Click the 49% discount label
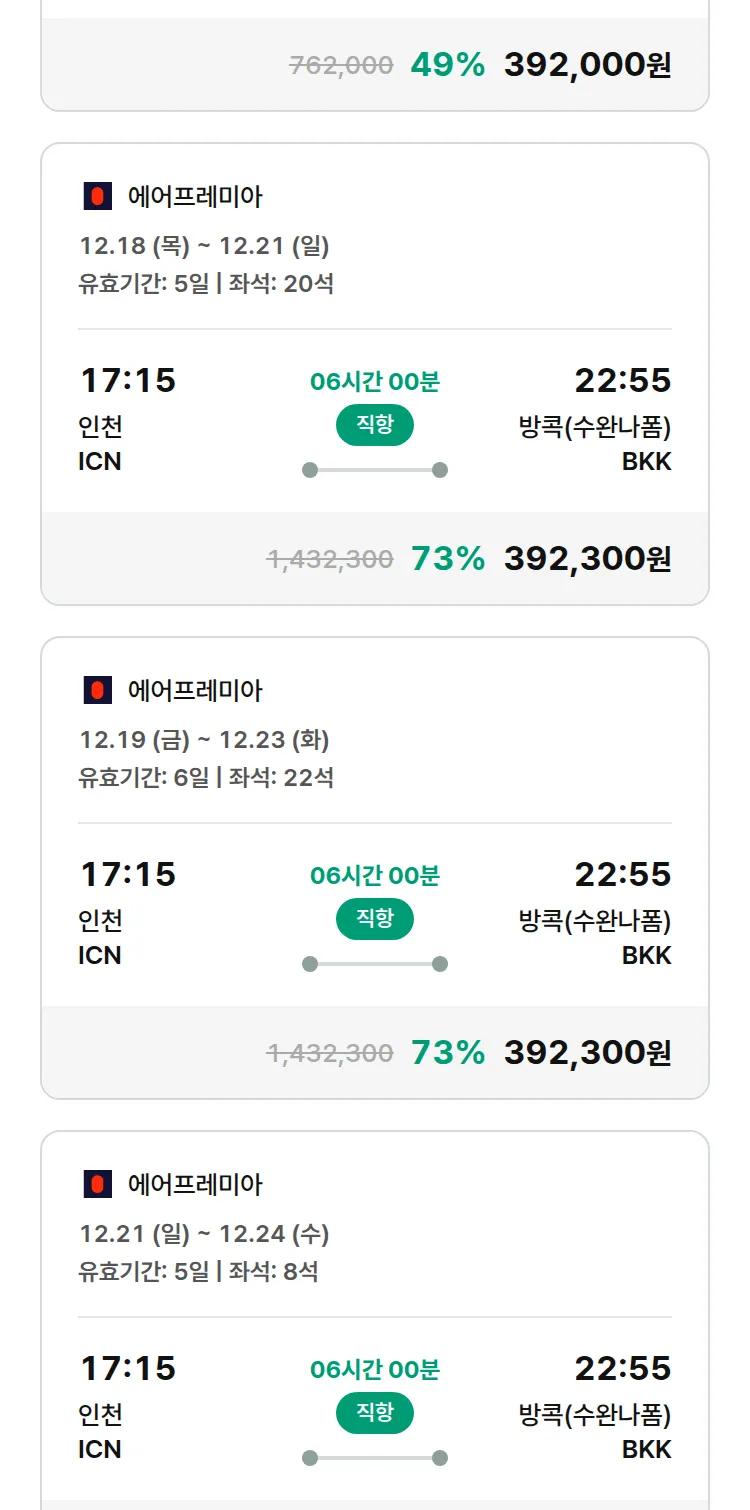The image size is (750, 1510). 447,65
